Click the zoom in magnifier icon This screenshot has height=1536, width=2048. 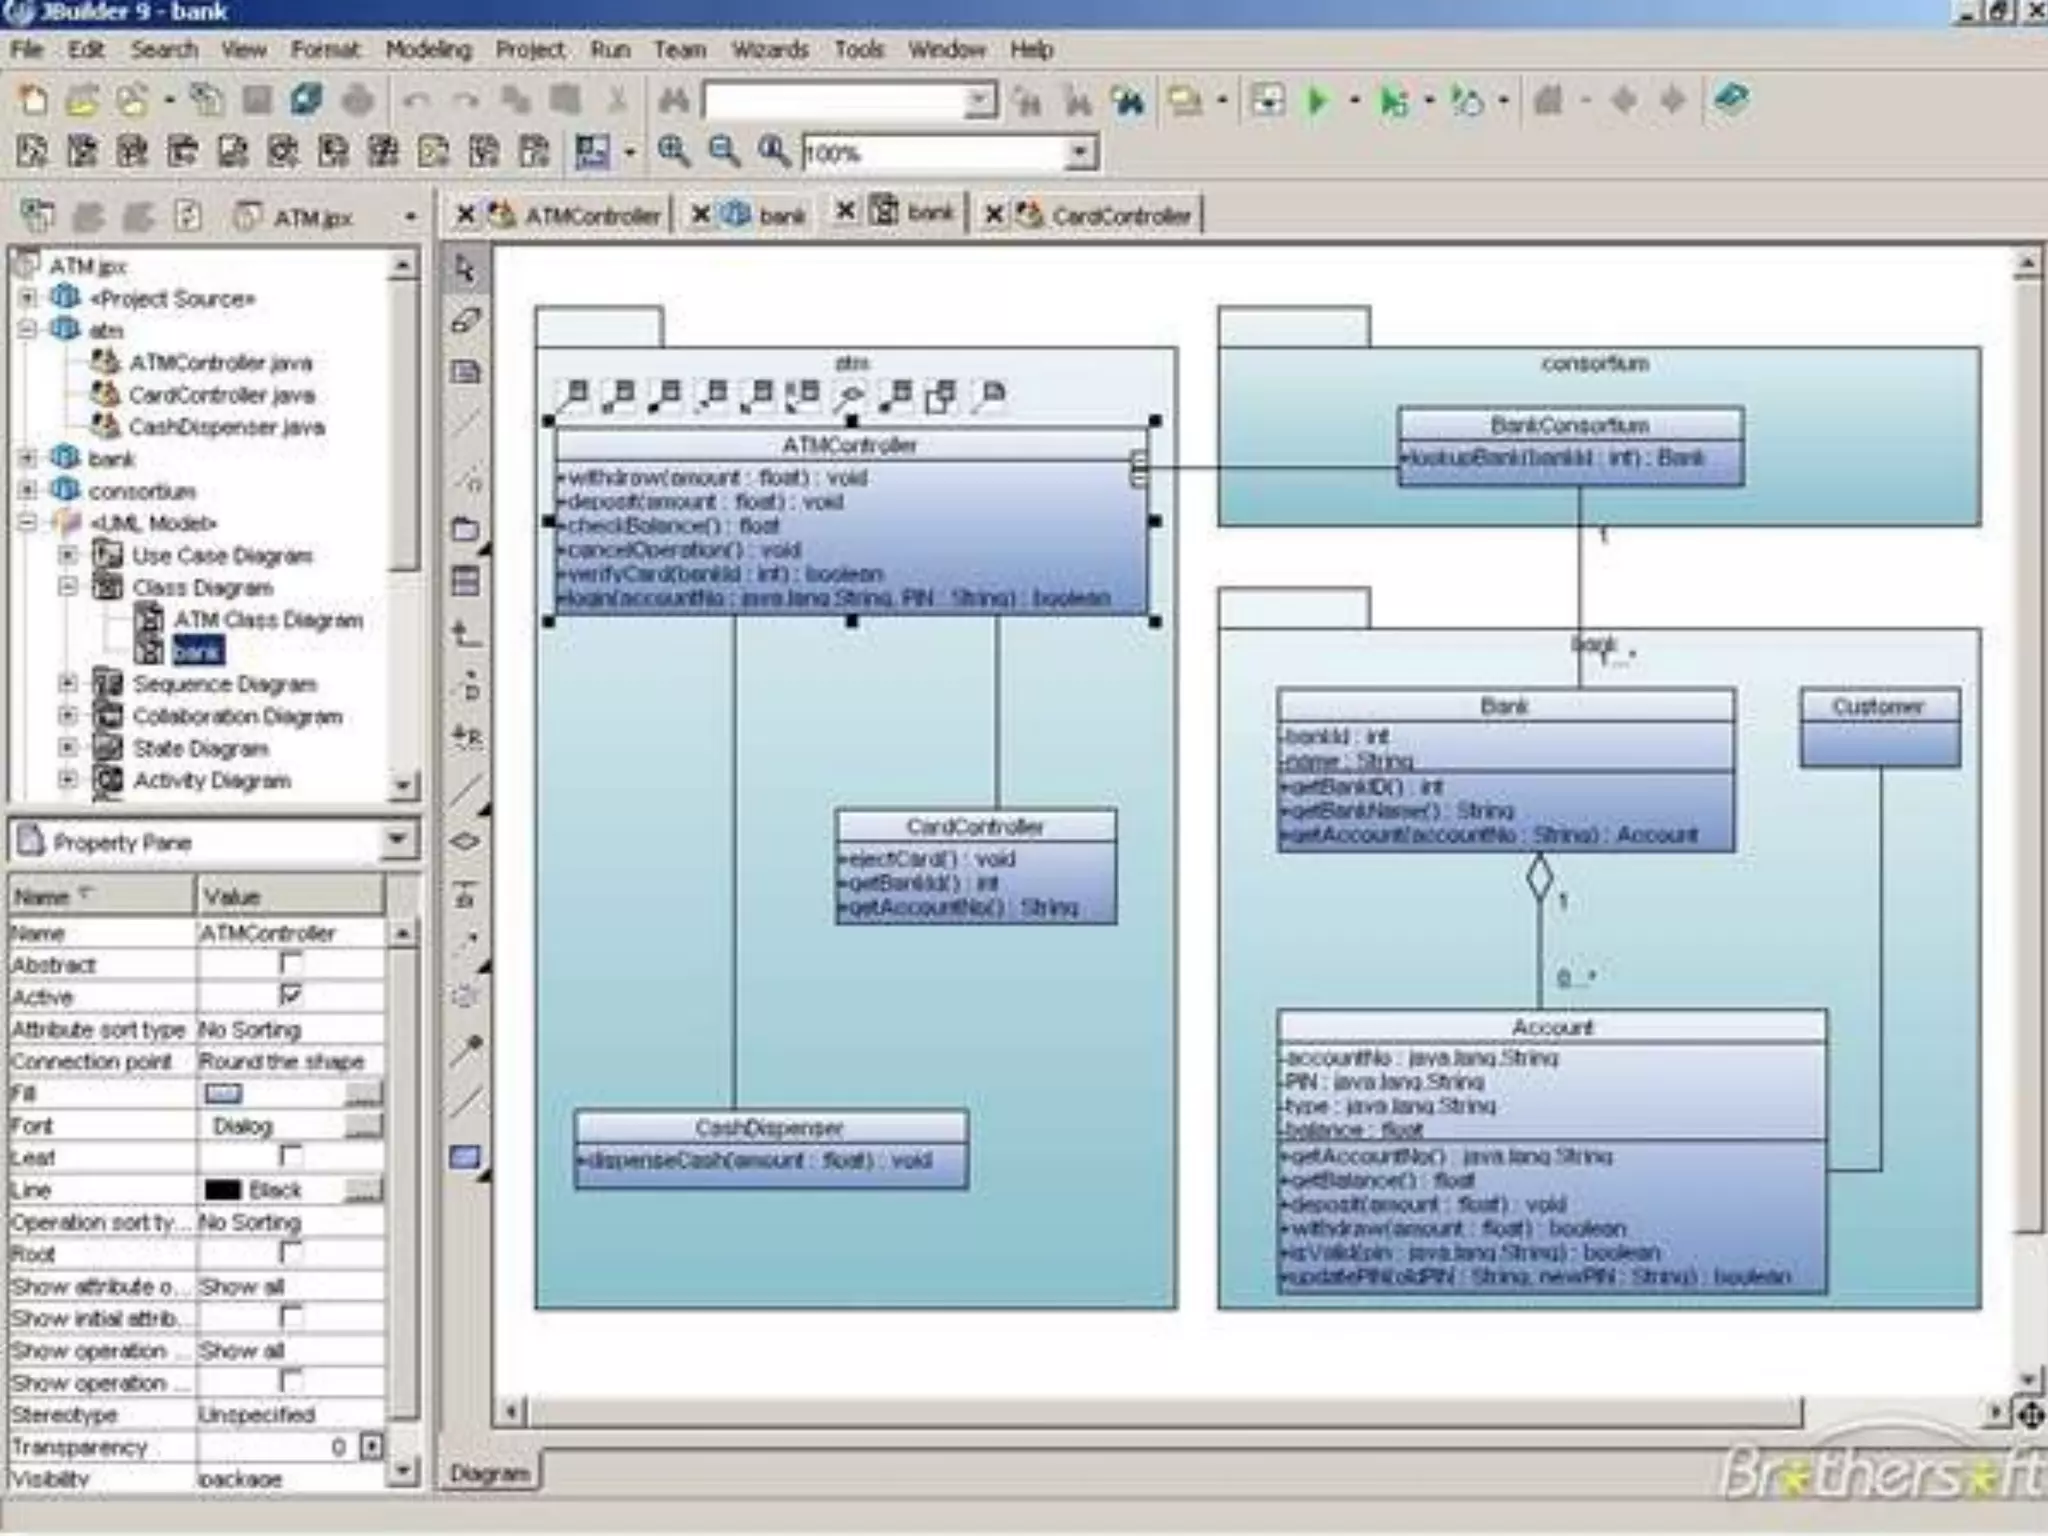(x=673, y=152)
